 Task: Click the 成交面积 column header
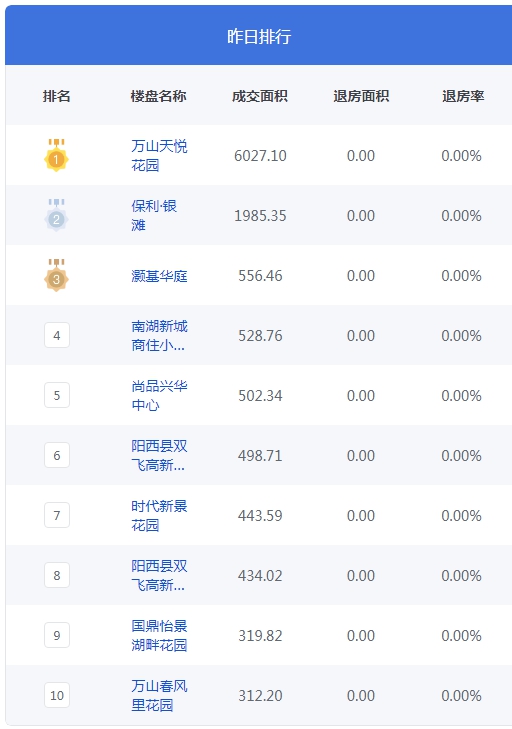(x=260, y=96)
